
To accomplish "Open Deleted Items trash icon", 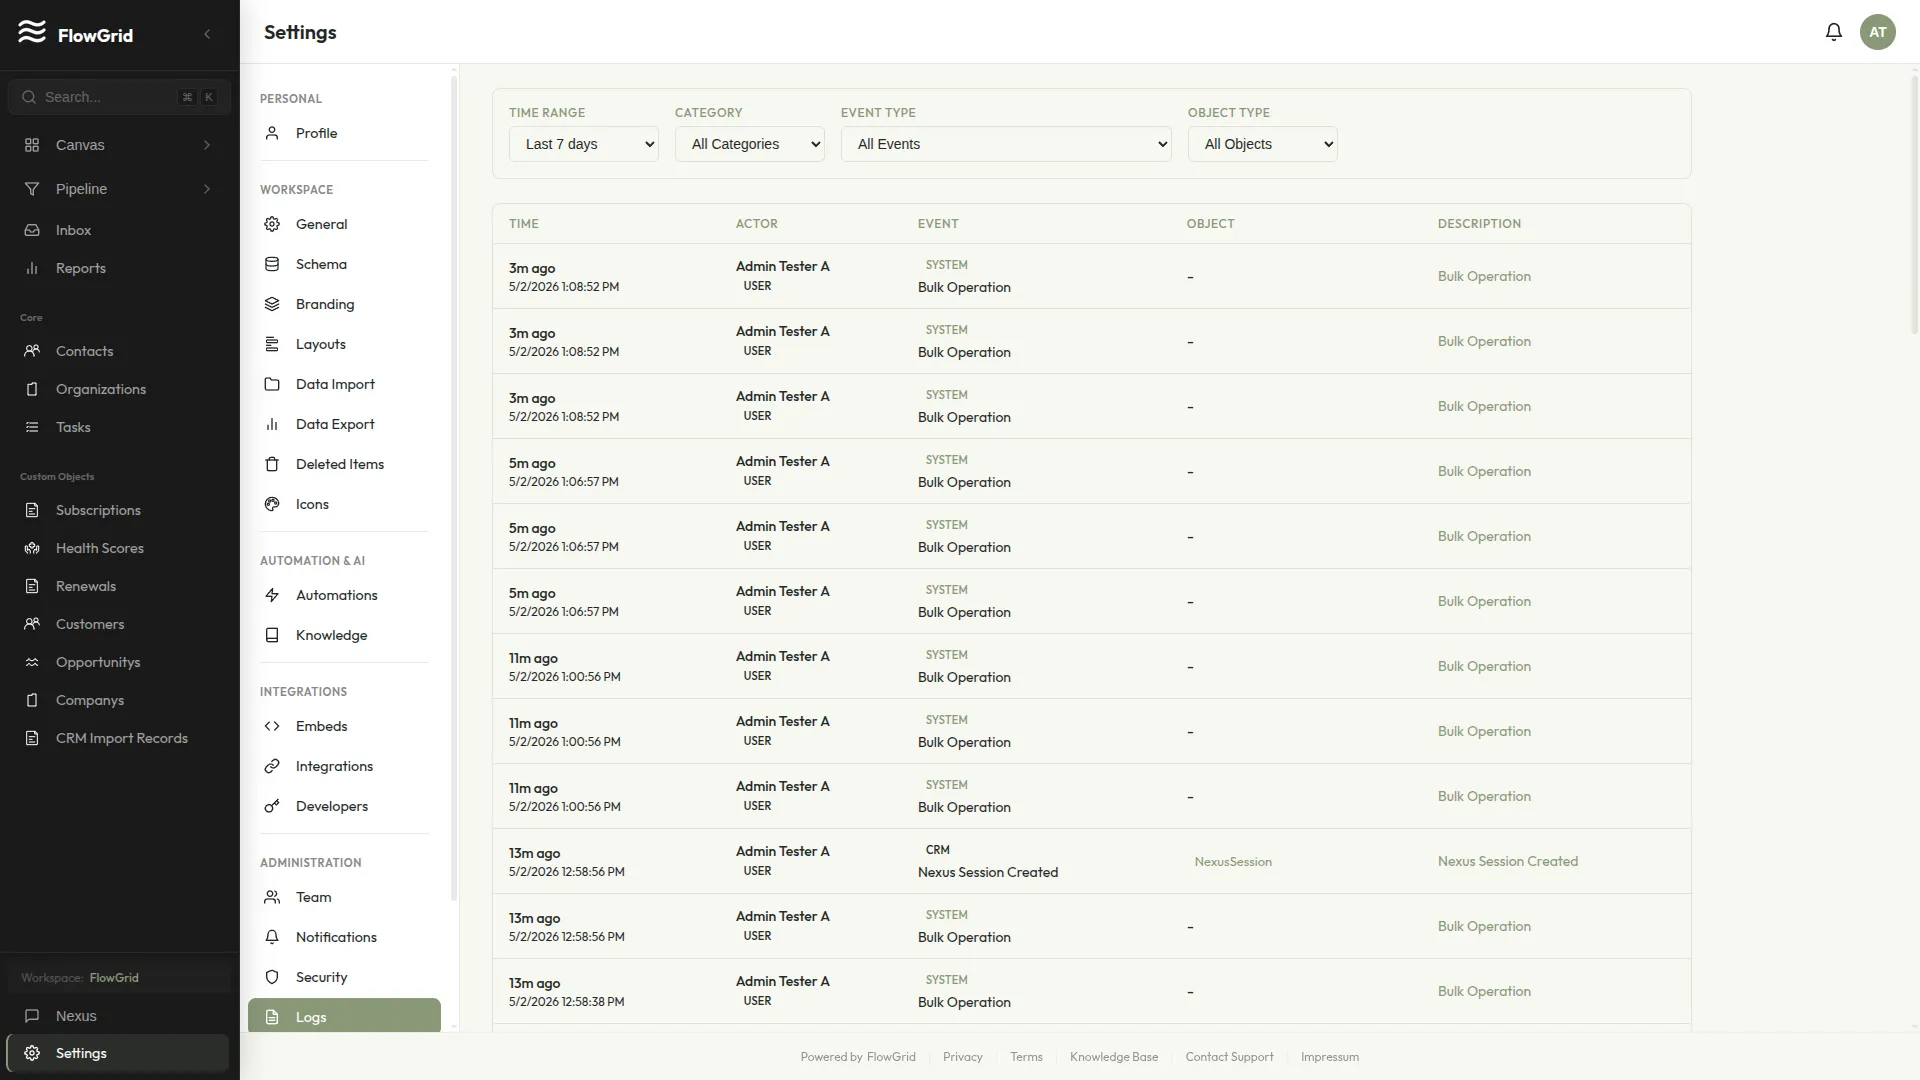I will pyautogui.click(x=272, y=464).
